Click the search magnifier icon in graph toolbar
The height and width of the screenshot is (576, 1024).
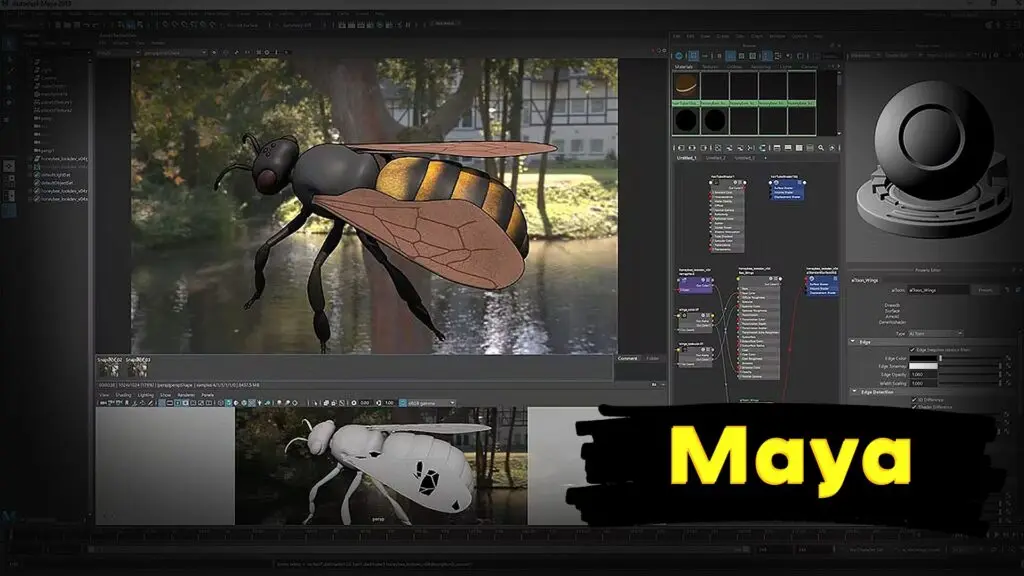tap(821, 148)
